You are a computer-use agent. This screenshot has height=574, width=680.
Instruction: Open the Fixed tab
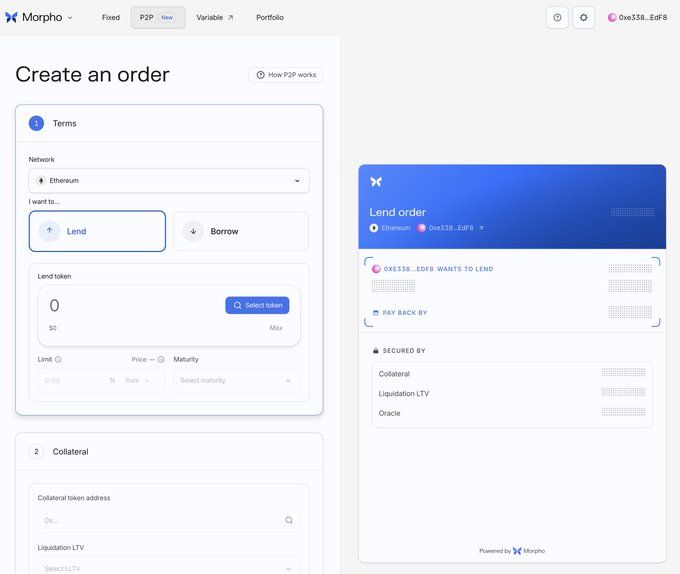pos(111,17)
